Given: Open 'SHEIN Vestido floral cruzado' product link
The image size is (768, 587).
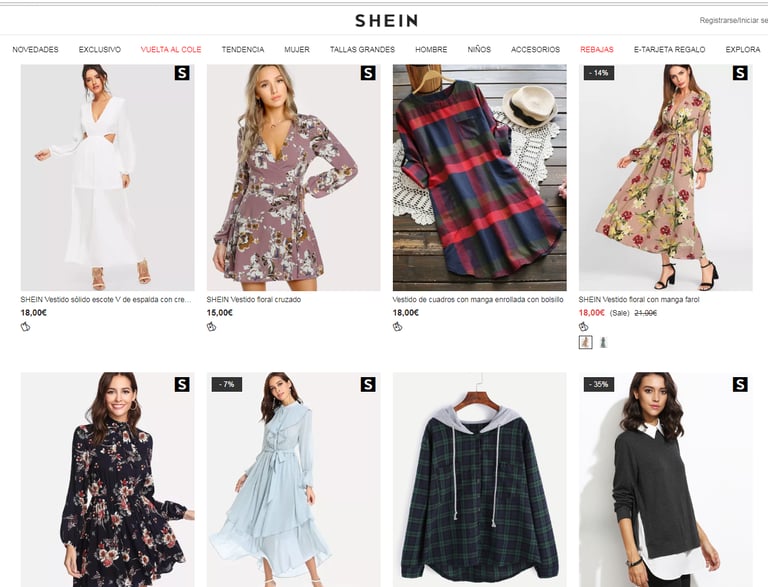Looking at the screenshot, I should click(254, 299).
